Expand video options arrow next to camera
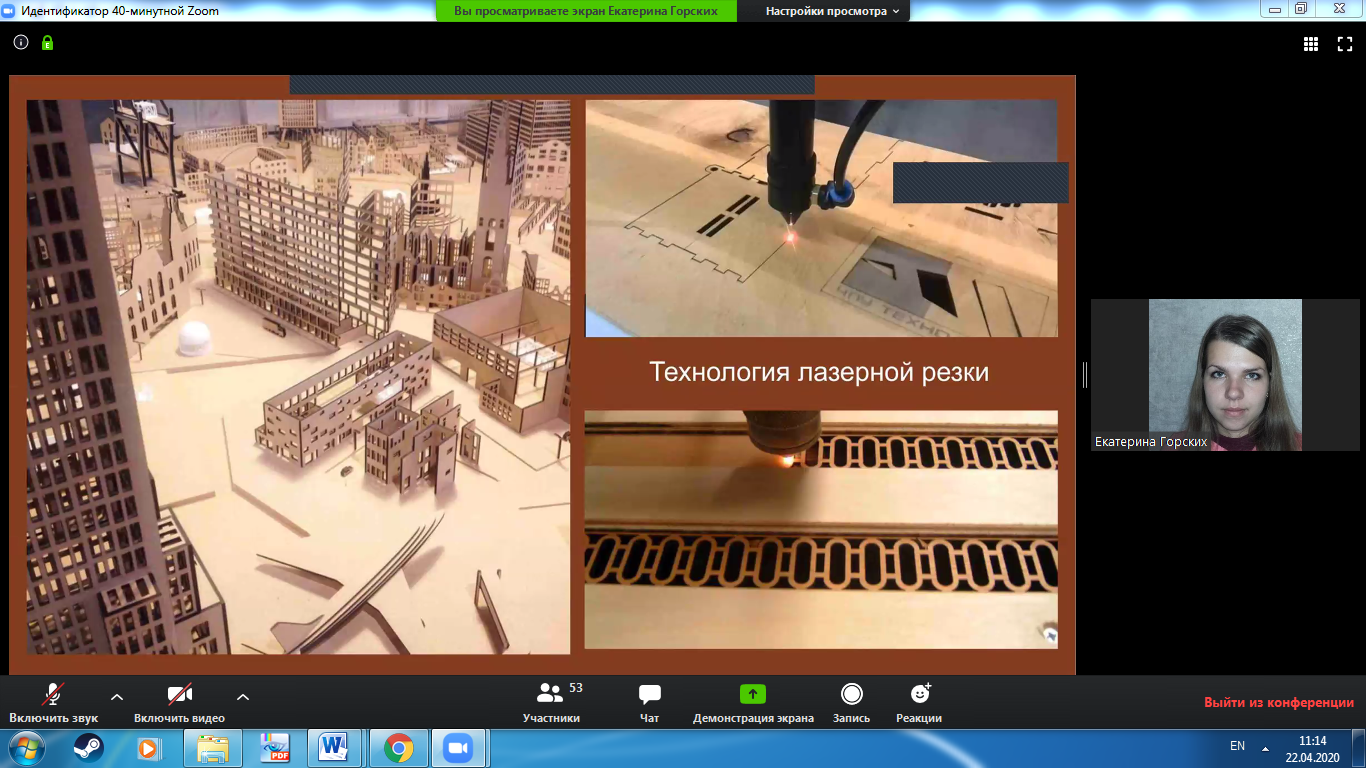This screenshot has width=1366, height=768. click(x=243, y=696)
